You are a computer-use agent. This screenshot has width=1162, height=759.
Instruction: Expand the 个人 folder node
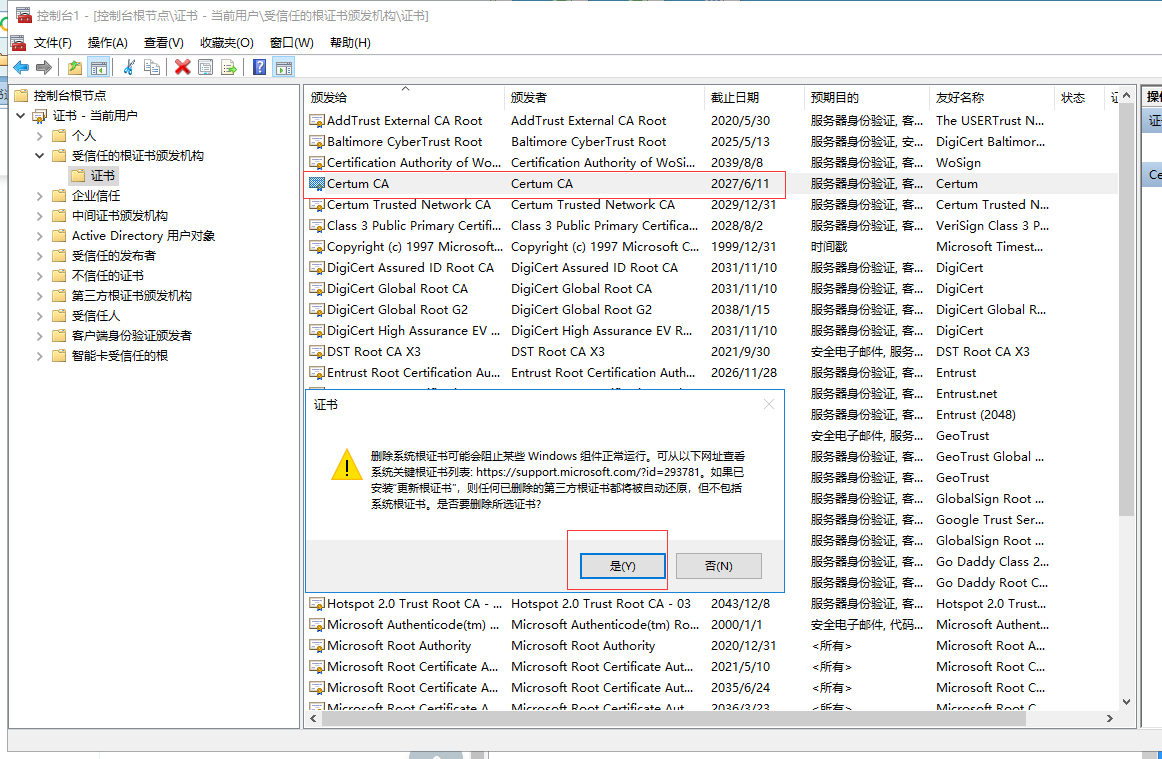pyautogui.click(x=40, y=136)
